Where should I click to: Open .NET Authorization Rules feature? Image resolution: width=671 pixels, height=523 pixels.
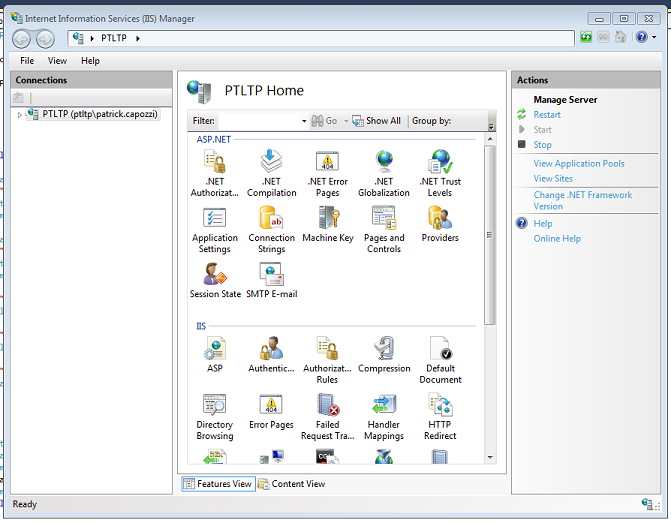pos(214,173)
